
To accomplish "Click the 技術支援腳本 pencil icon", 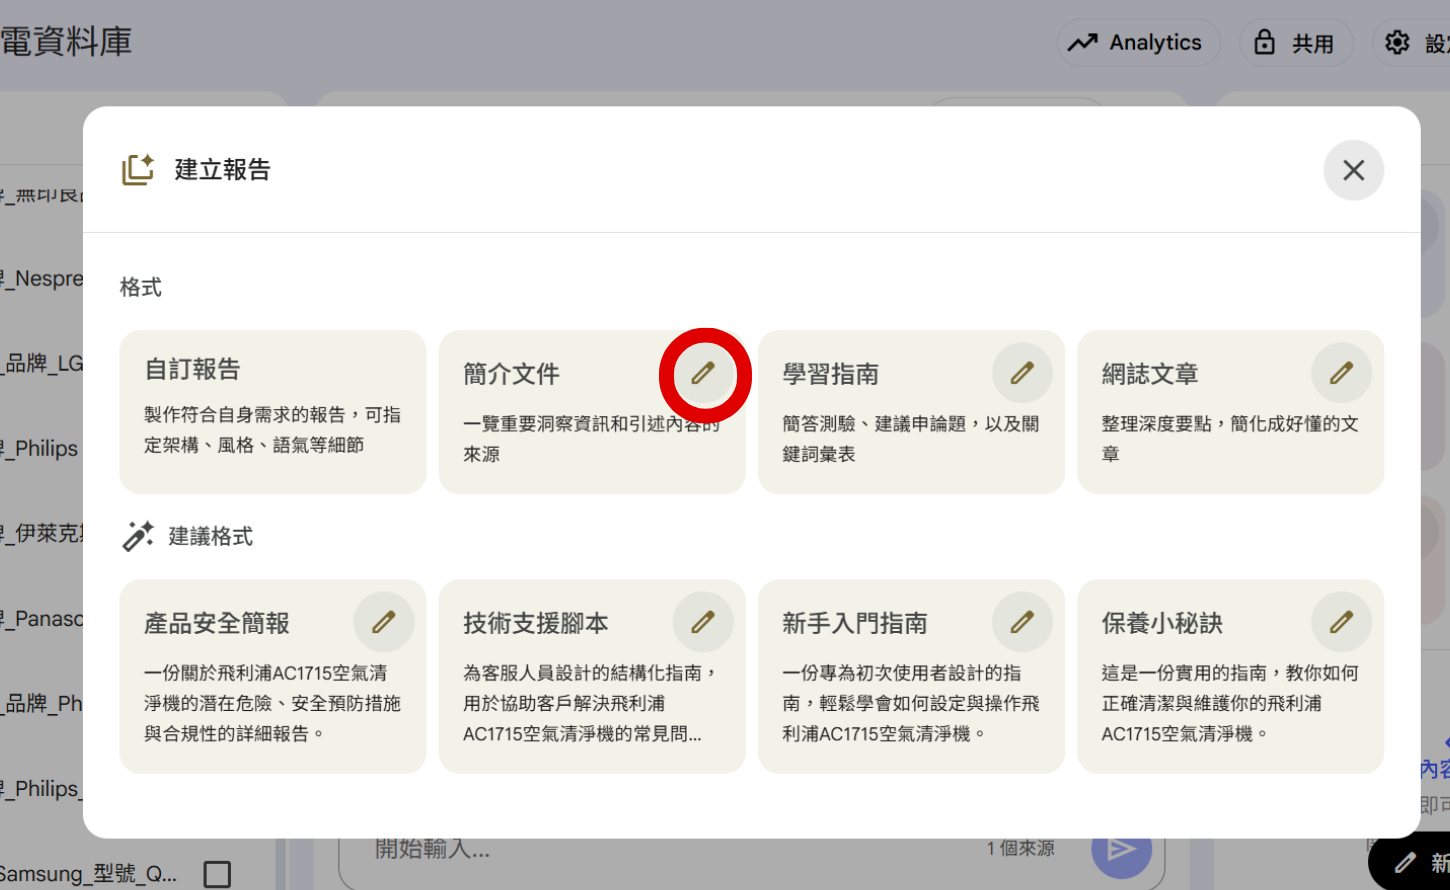I will click(x=703, y=621).
